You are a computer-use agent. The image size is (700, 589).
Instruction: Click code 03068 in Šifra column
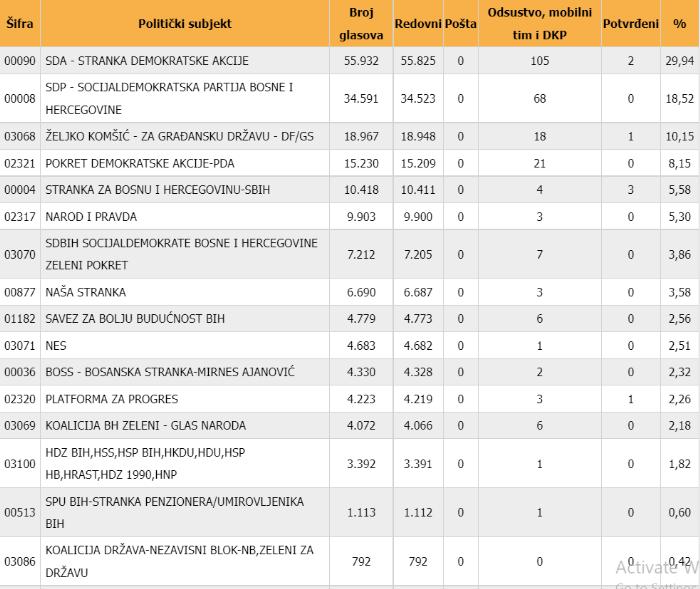tap(20, 136)
